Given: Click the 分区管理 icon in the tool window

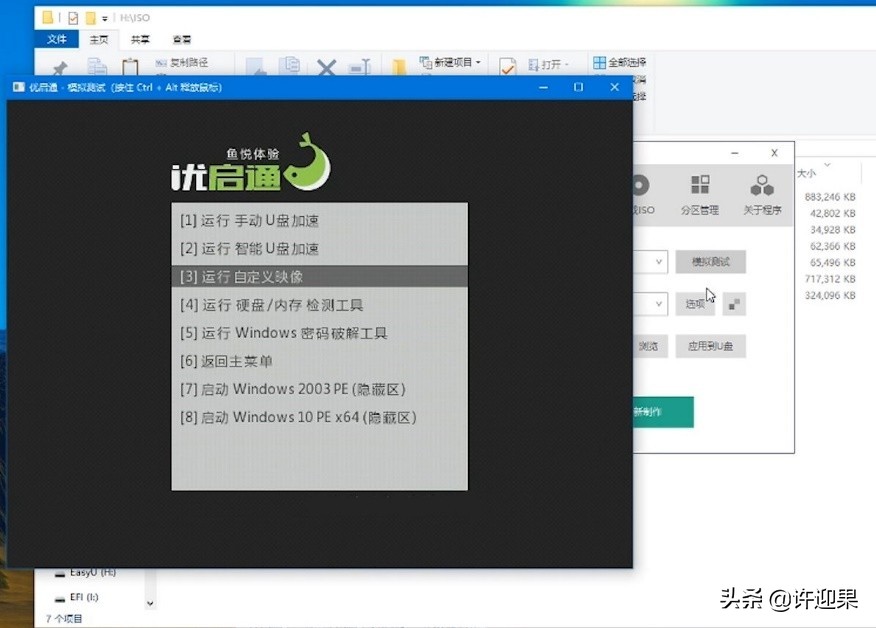Looking at the screenshot, I should pyautogui.click(x=699, y=195).
